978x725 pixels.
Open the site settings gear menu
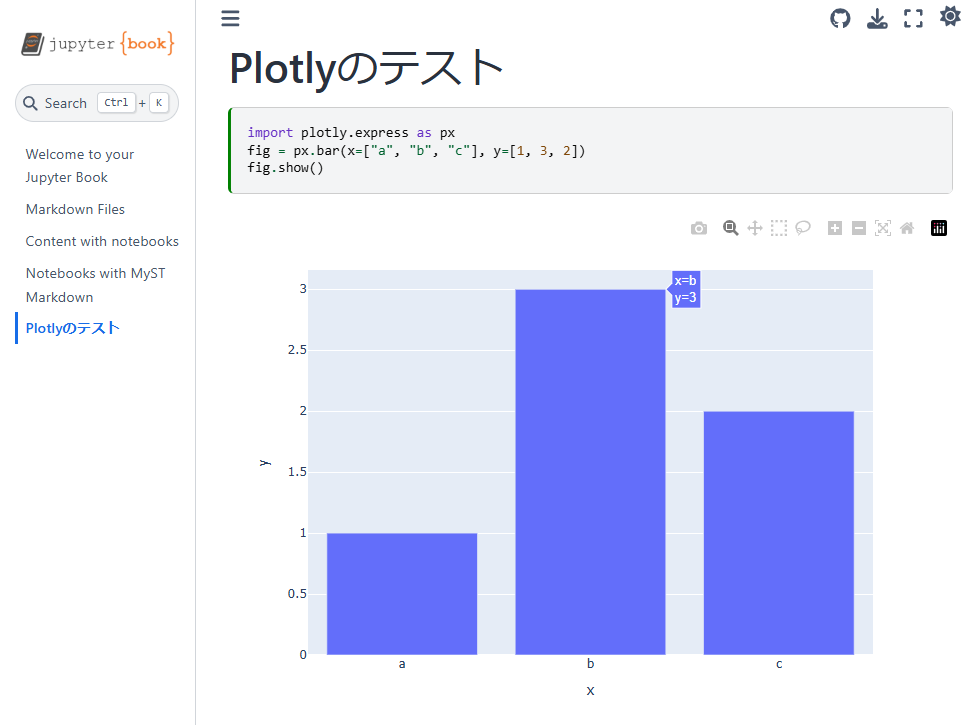coord(948,16)
